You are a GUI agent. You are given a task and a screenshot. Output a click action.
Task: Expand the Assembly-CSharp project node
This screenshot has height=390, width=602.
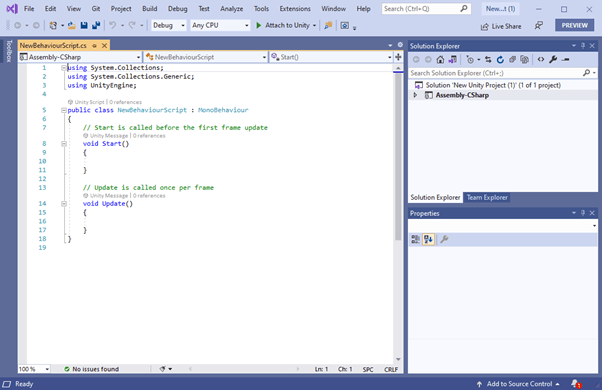click(415, 95)
